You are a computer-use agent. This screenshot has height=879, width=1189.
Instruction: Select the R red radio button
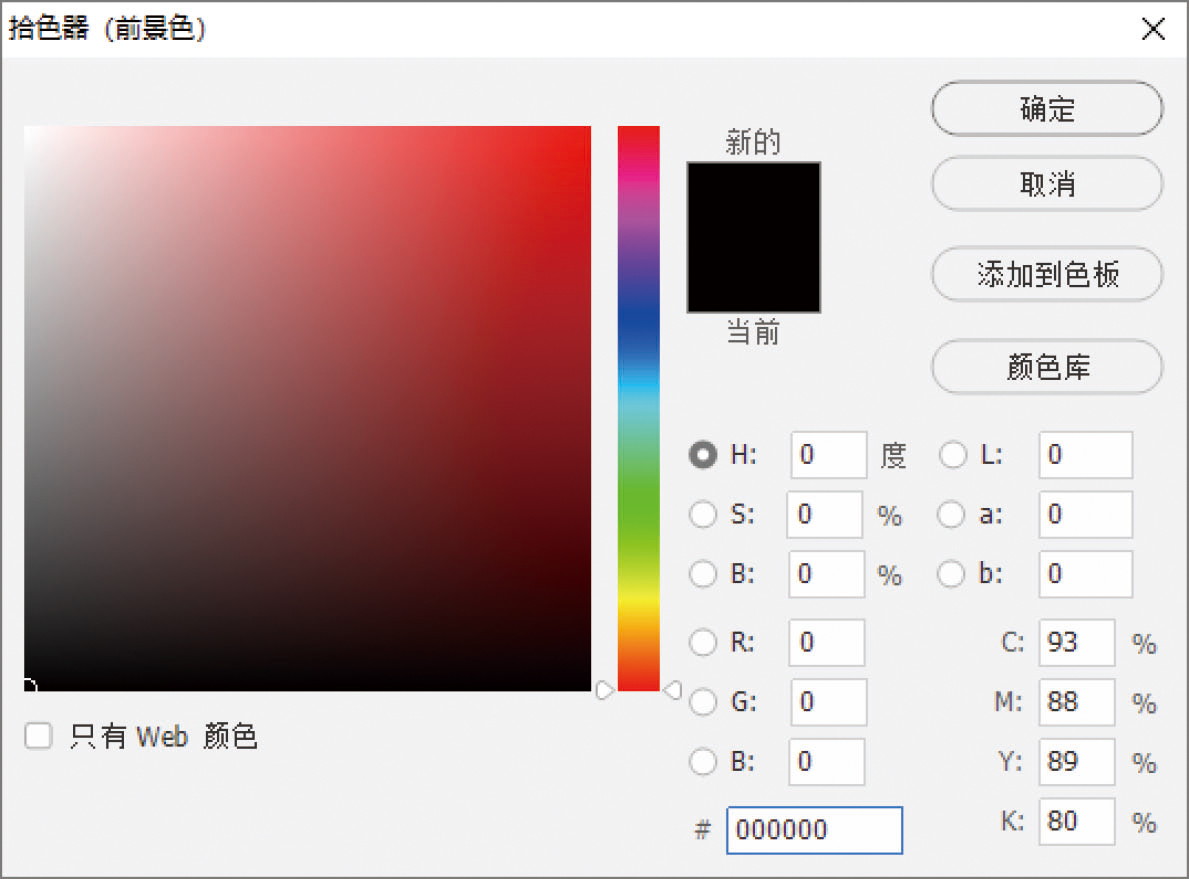pos(704,642)
